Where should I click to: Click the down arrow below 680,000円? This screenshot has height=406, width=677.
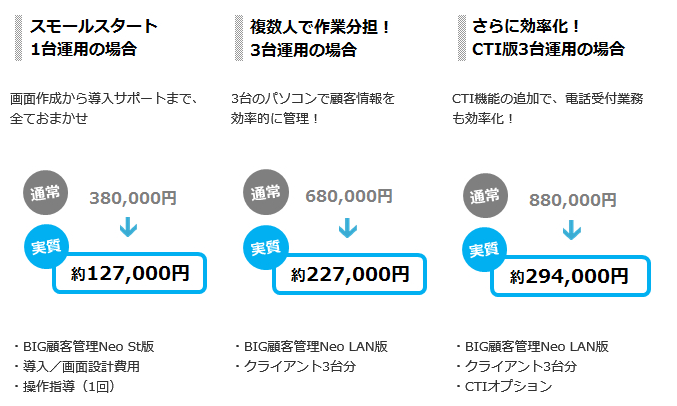[348, 228]
